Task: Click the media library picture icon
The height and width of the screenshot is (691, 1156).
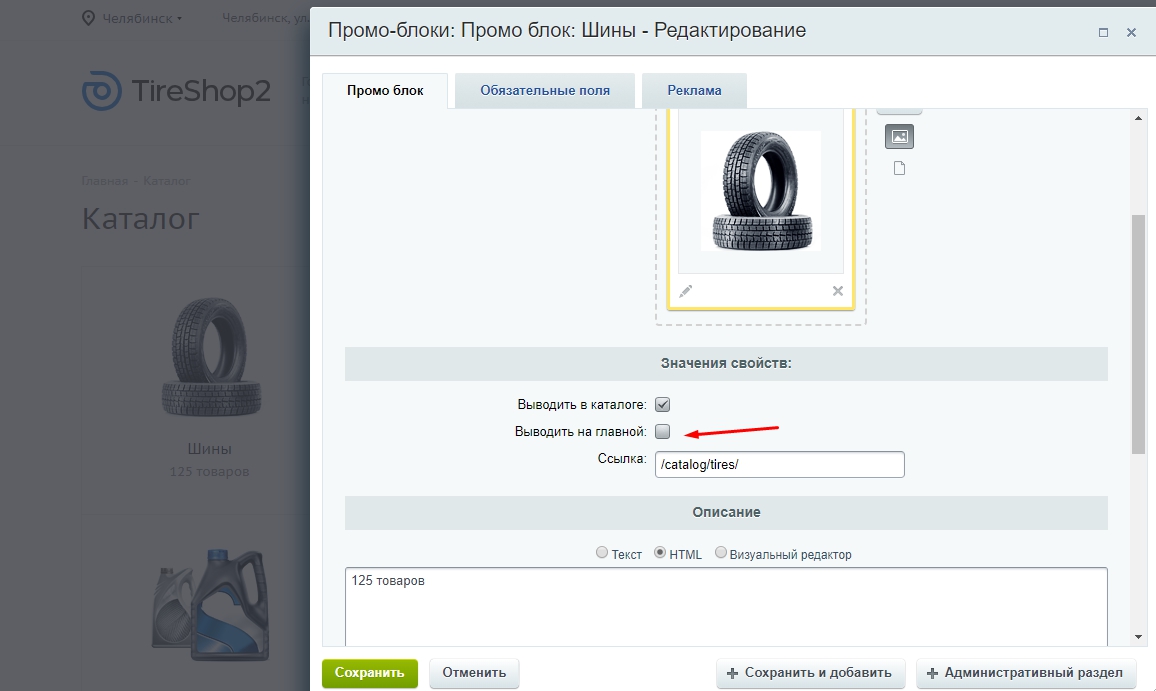Action: click(x=899, y=136)
